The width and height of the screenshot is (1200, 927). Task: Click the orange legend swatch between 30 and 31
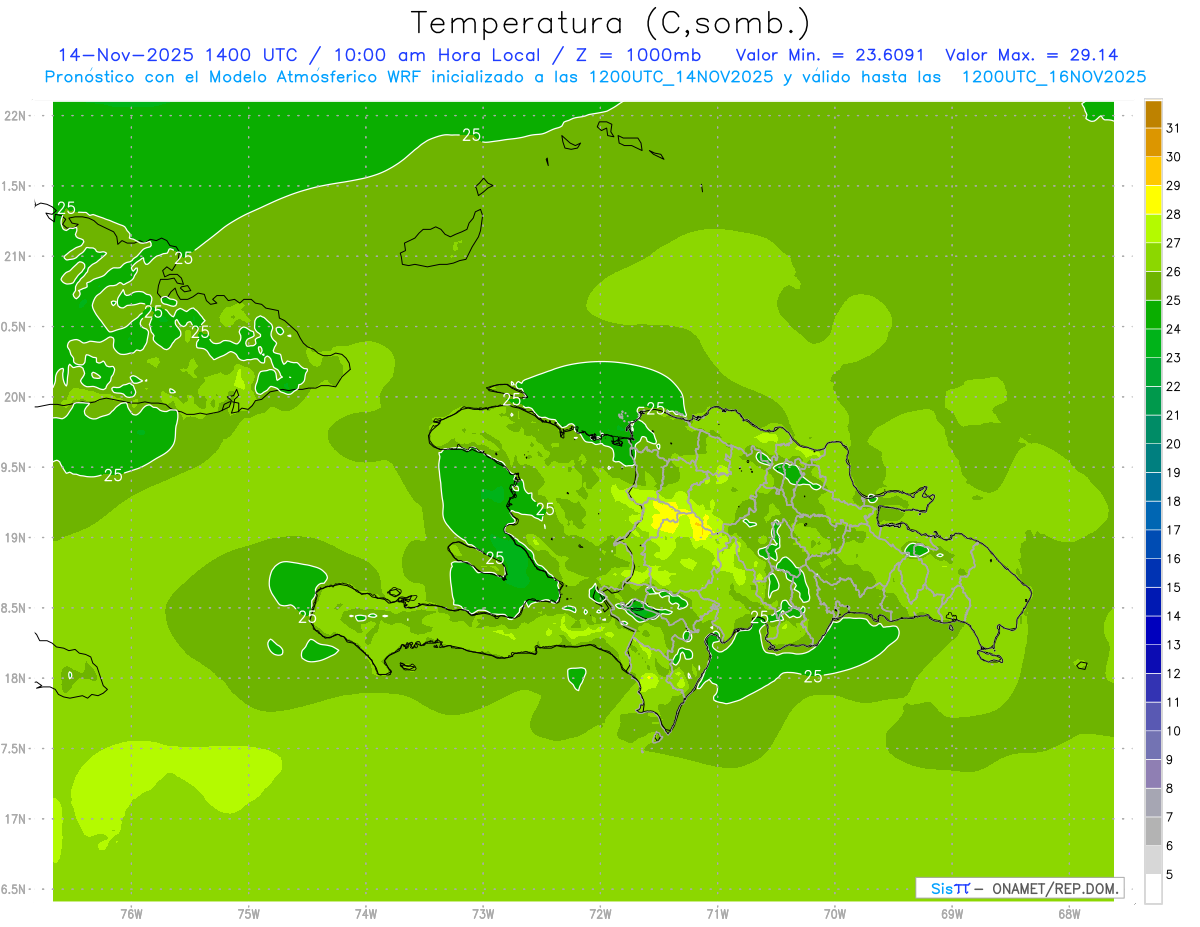(1153, 143)
